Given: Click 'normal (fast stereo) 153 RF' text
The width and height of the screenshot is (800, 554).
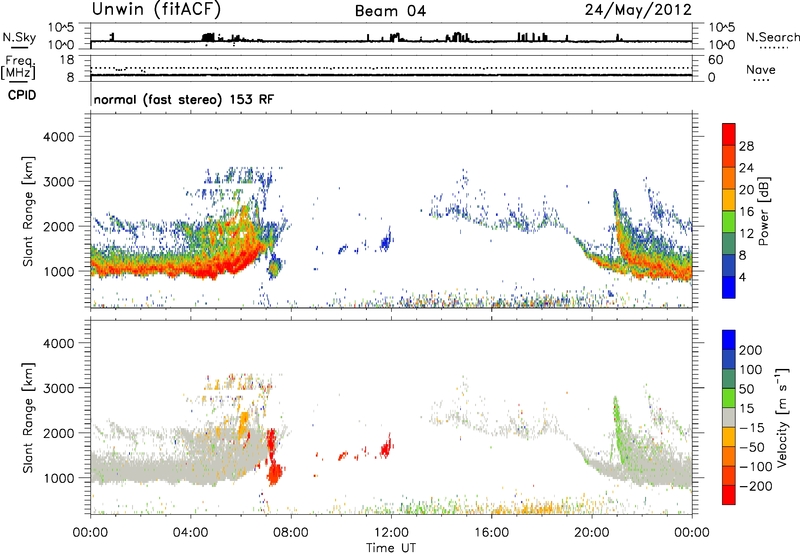Looking at the screenshot, I should (x=184, y=100).
